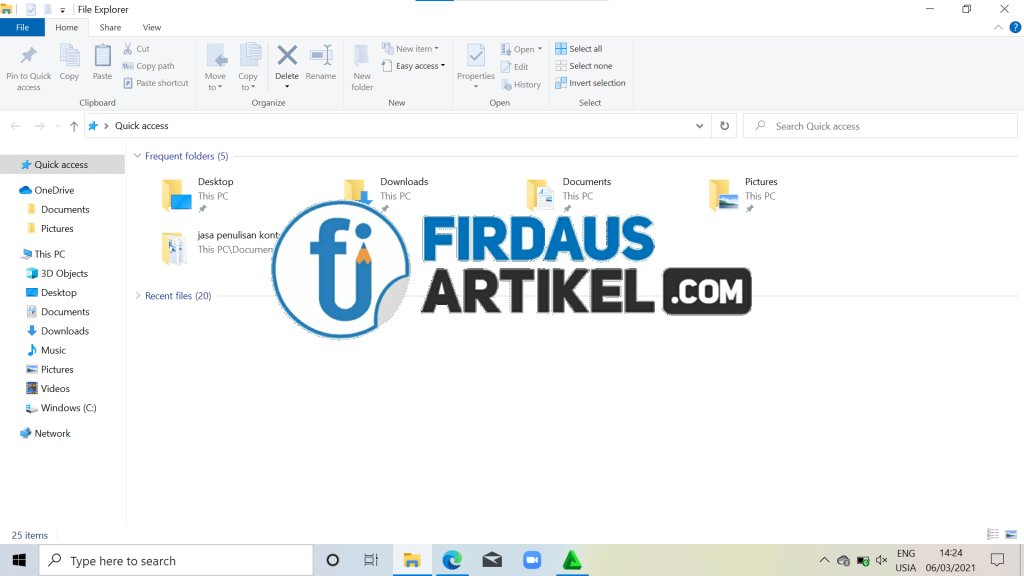Click Select all in Select group

pos(579,49)
